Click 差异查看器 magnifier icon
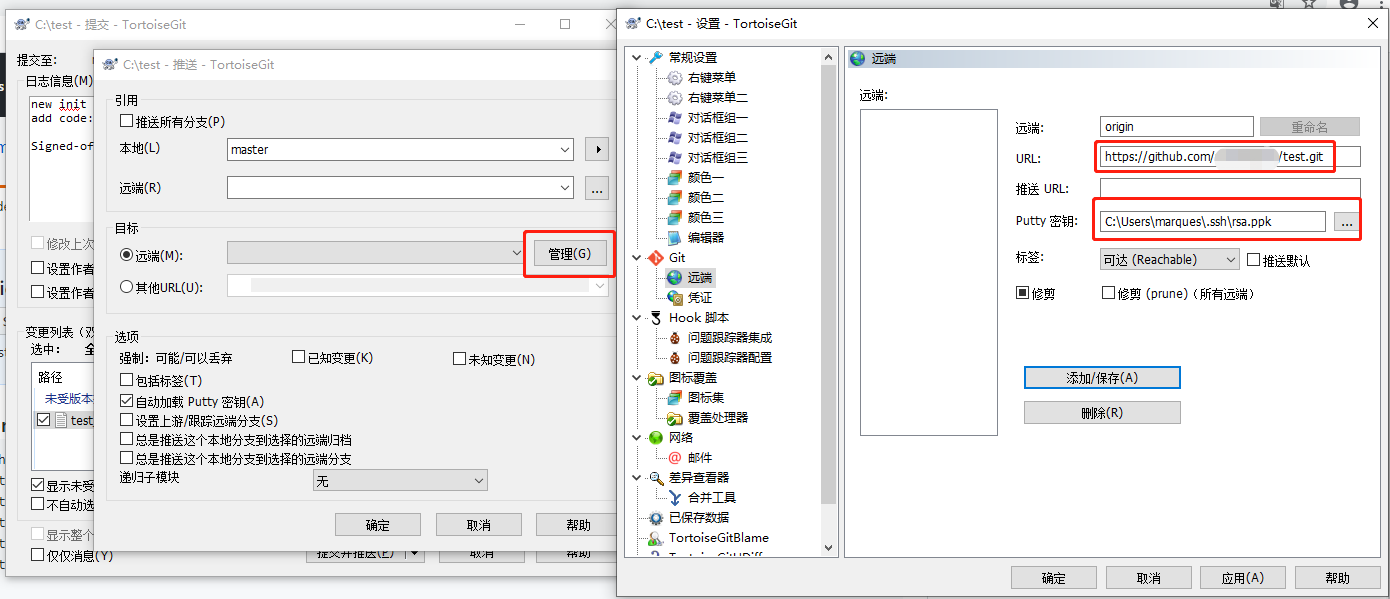This screenshot has height=599, width=1390. (656, 477)
